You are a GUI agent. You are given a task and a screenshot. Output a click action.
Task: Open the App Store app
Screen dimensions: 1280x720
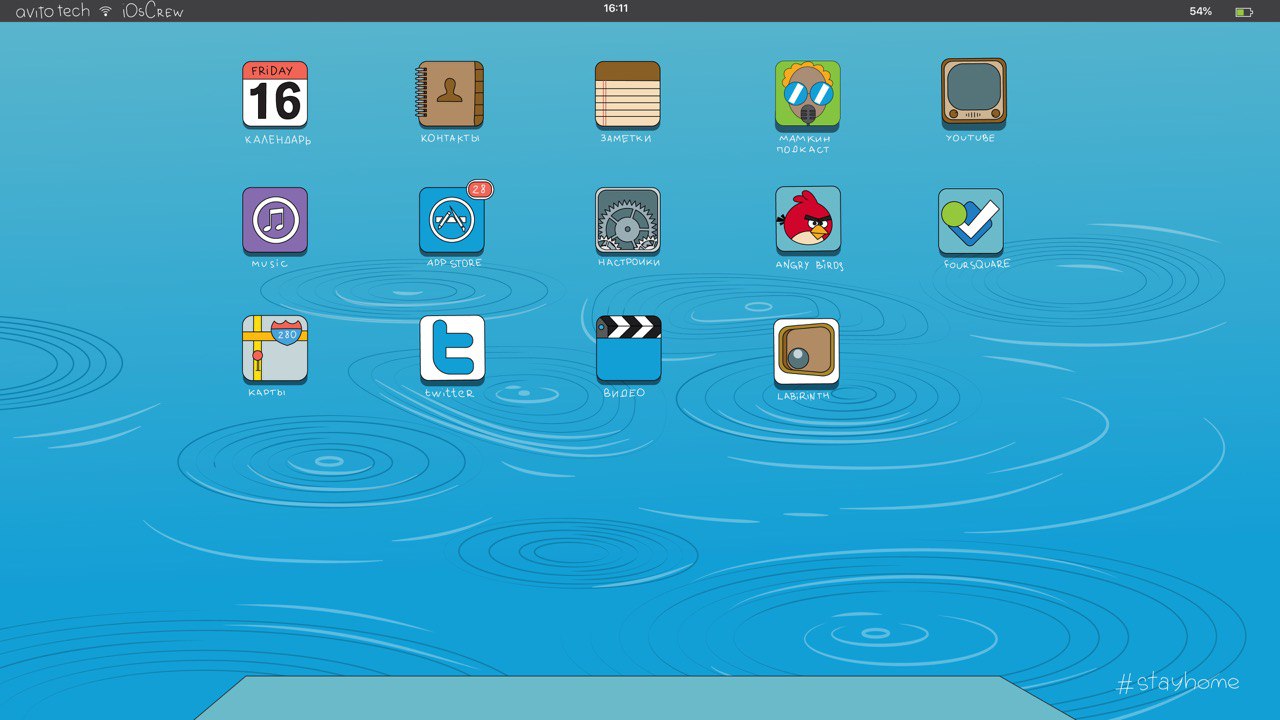click(x=452, y=221)
